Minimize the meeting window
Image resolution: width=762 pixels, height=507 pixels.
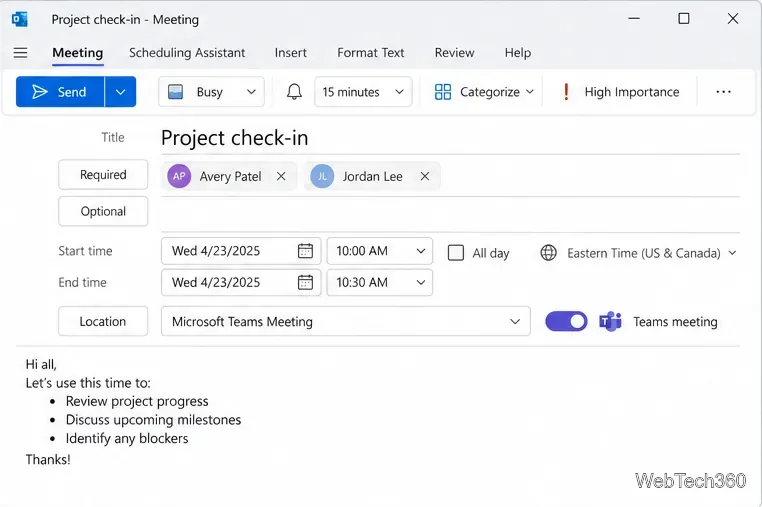pyautogui.click(x=634, y=18)
